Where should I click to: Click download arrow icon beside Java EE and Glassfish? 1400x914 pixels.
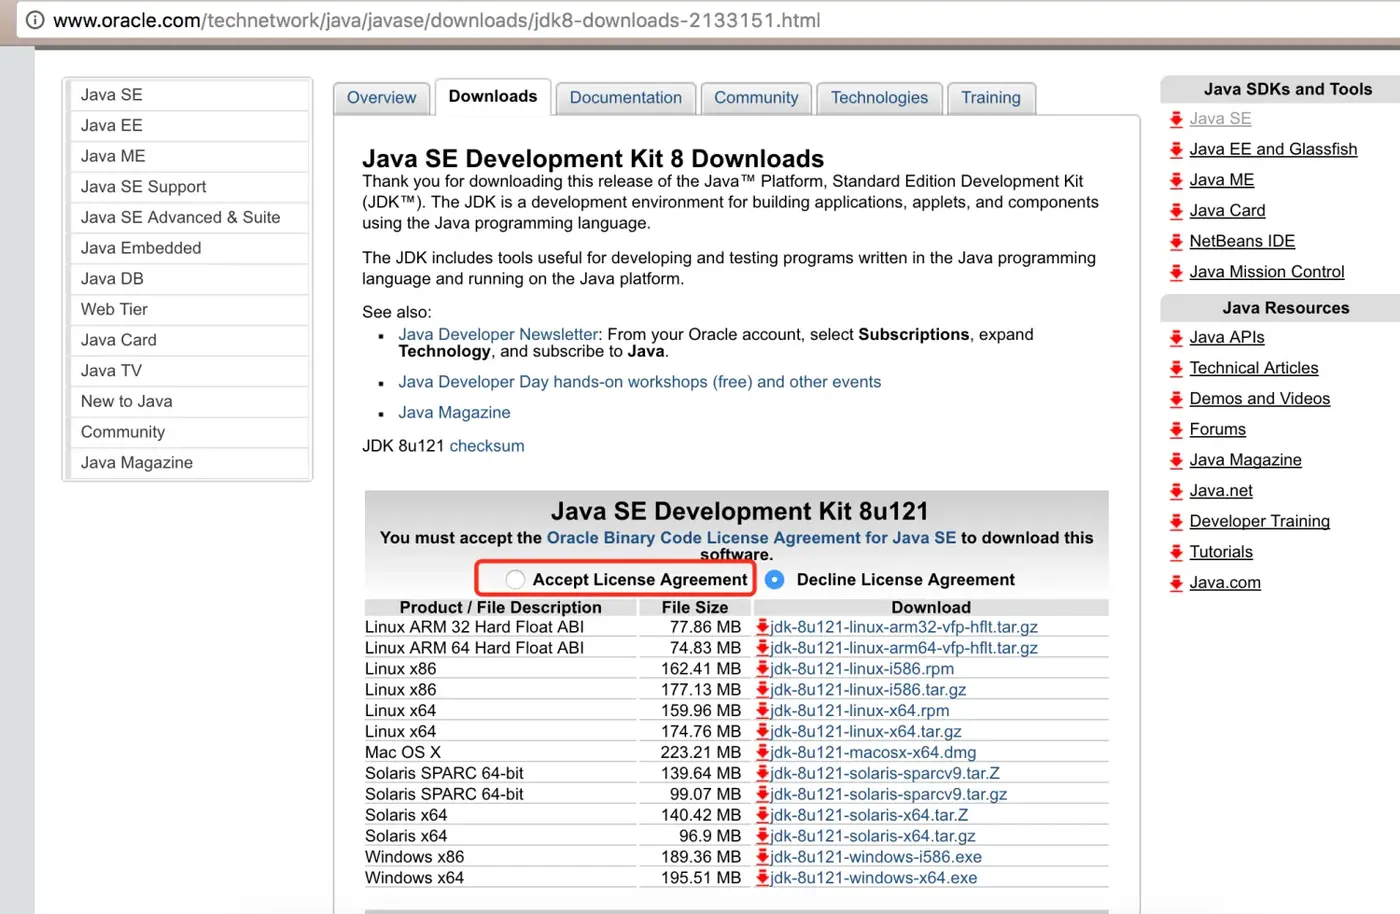point(1176,150)
